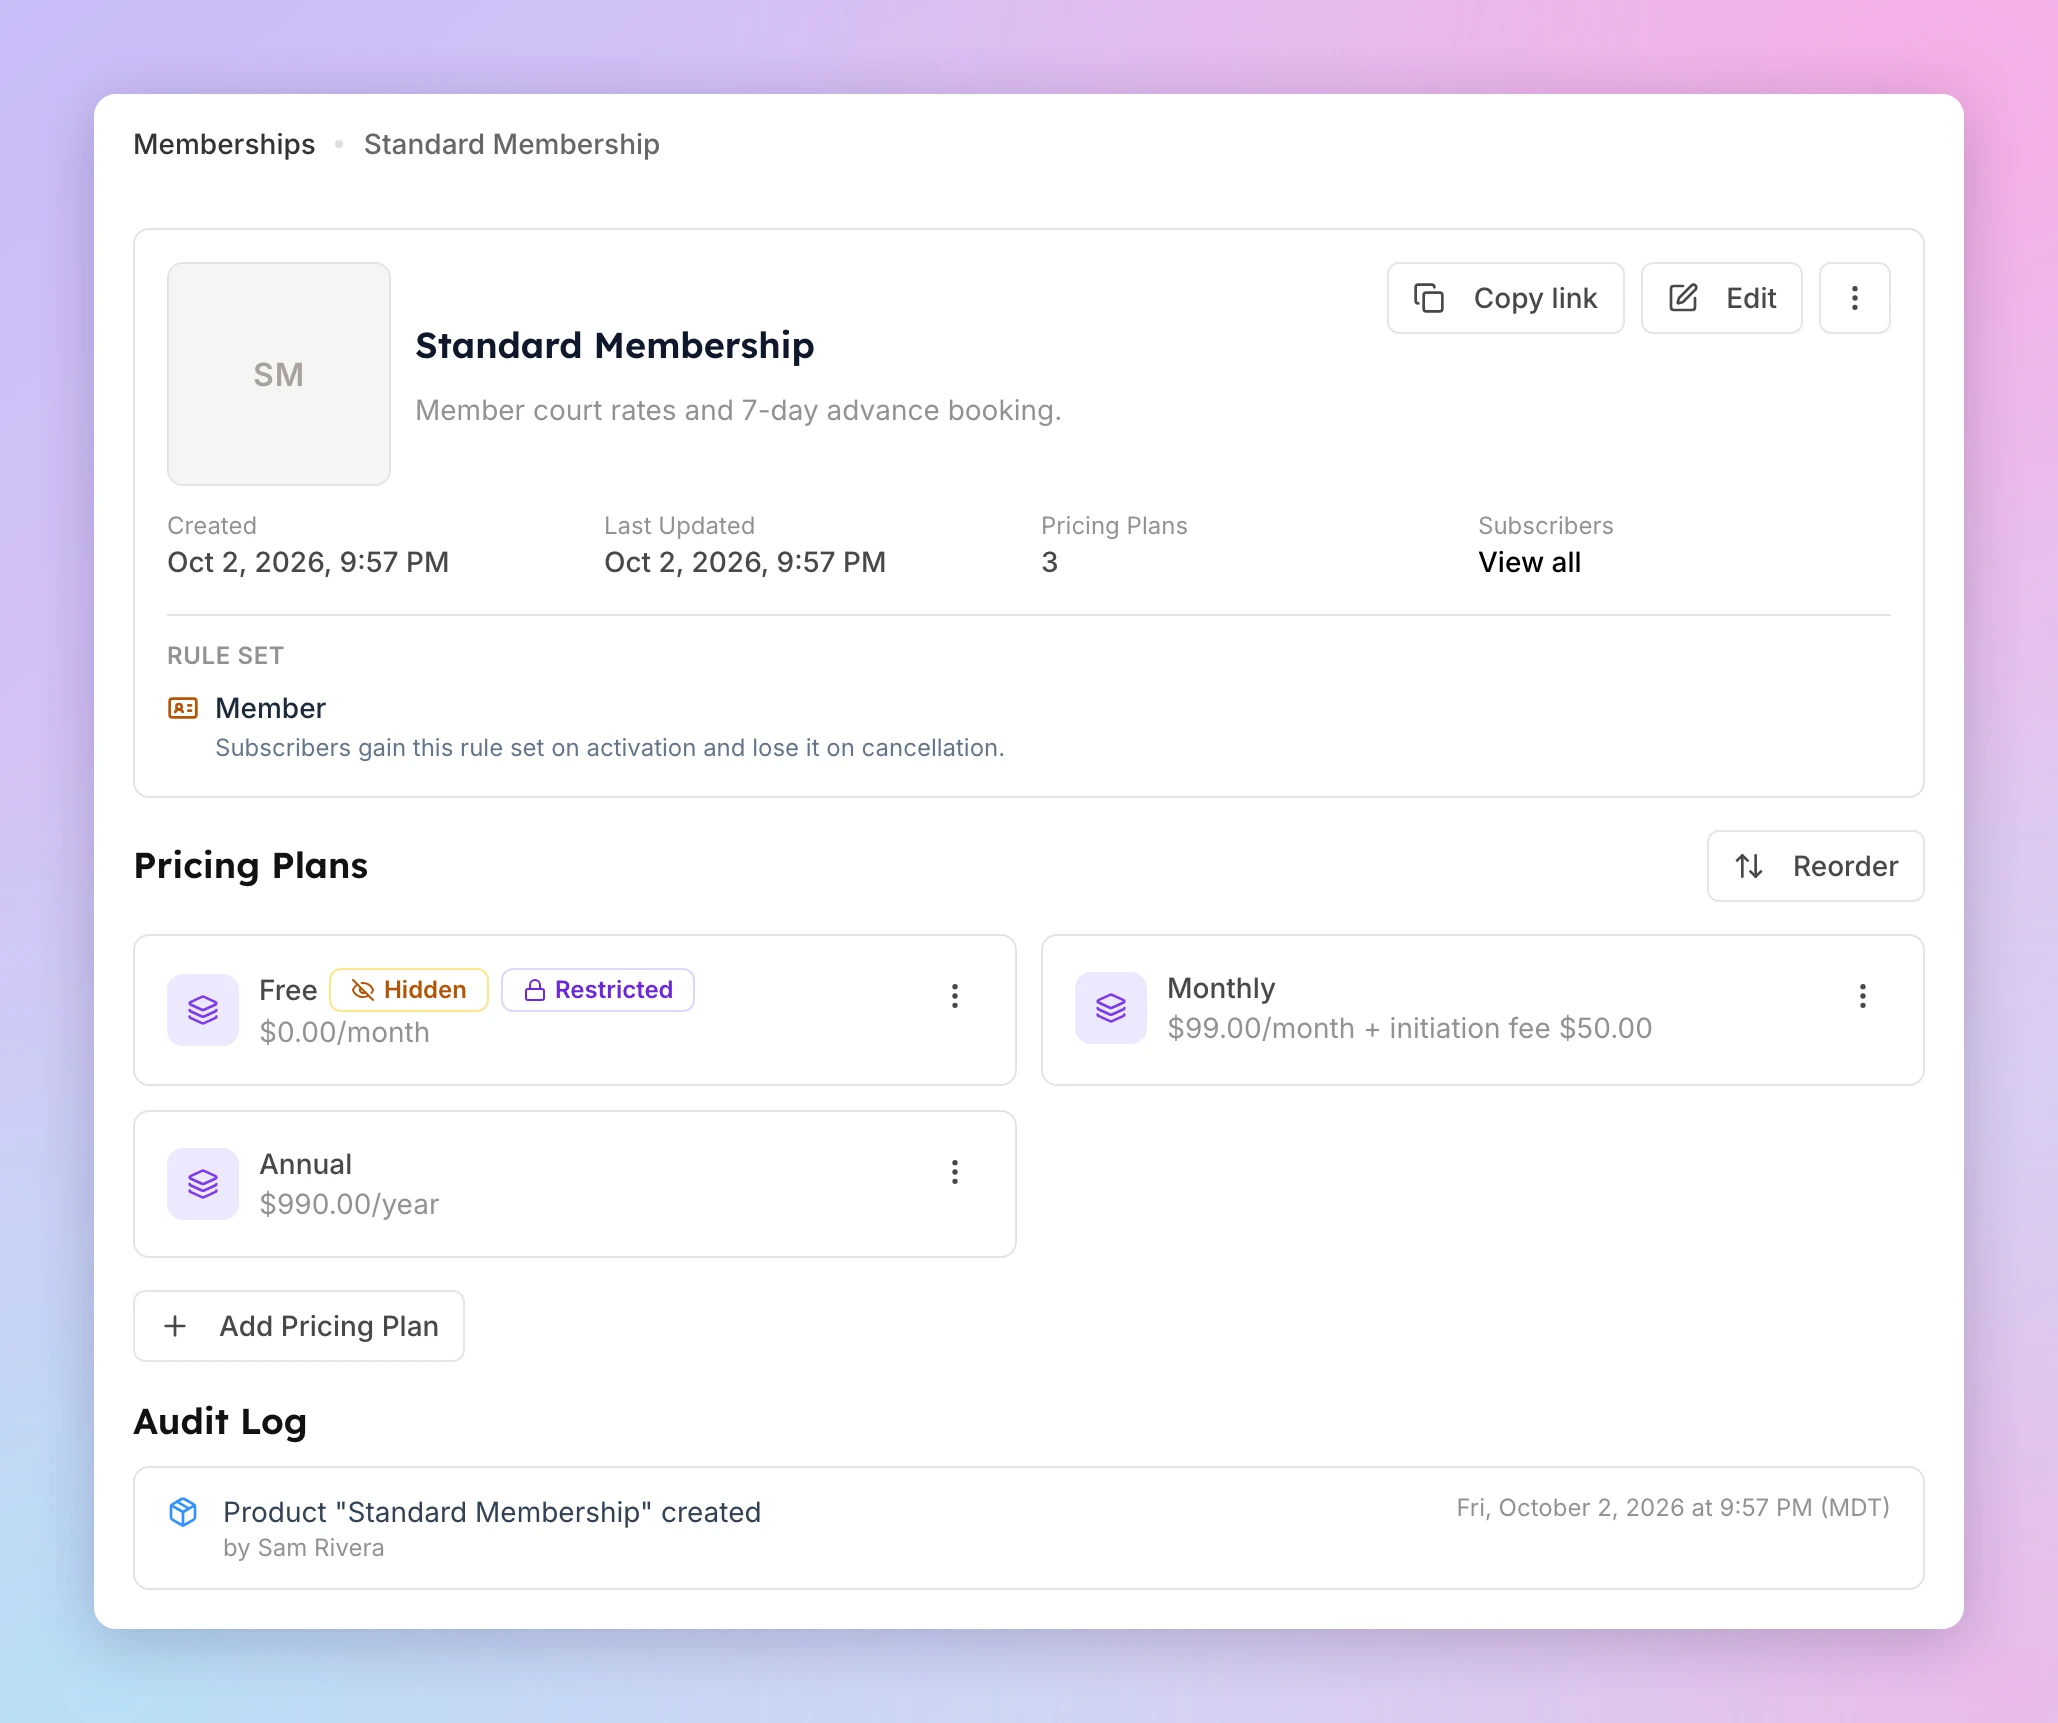Open the Annual plan options menu
The width and height of the screenshot is (2058, 1723).
(x=955, y=1172)
